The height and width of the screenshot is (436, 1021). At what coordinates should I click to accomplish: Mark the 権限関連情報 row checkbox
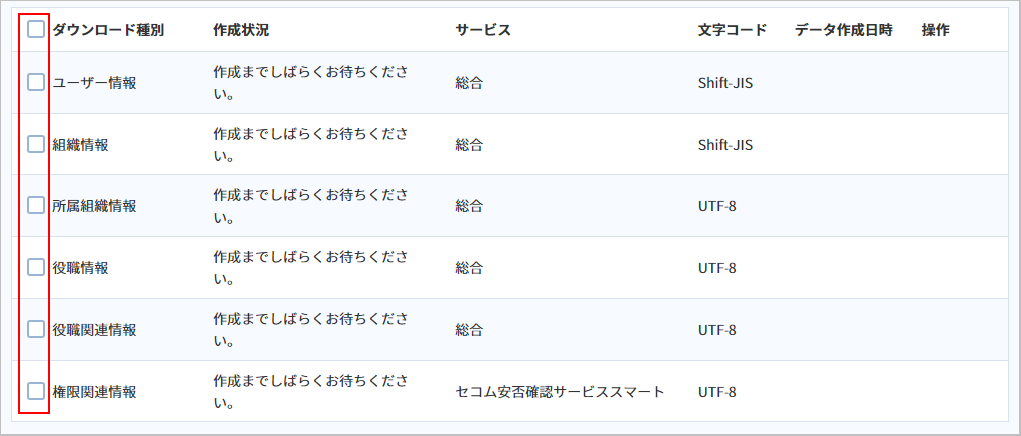coord(36,391)
